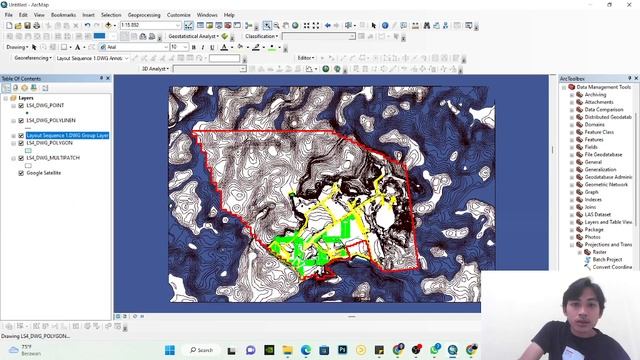Toggle bold text in Drawing toolbar
This screenshot has width=640, height=360.
(x=194, y=47)
